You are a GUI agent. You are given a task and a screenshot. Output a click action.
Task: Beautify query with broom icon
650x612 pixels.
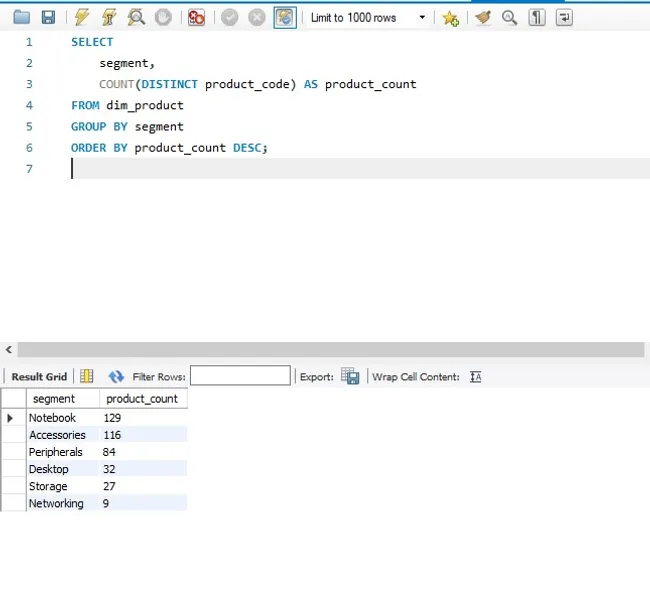483,17
